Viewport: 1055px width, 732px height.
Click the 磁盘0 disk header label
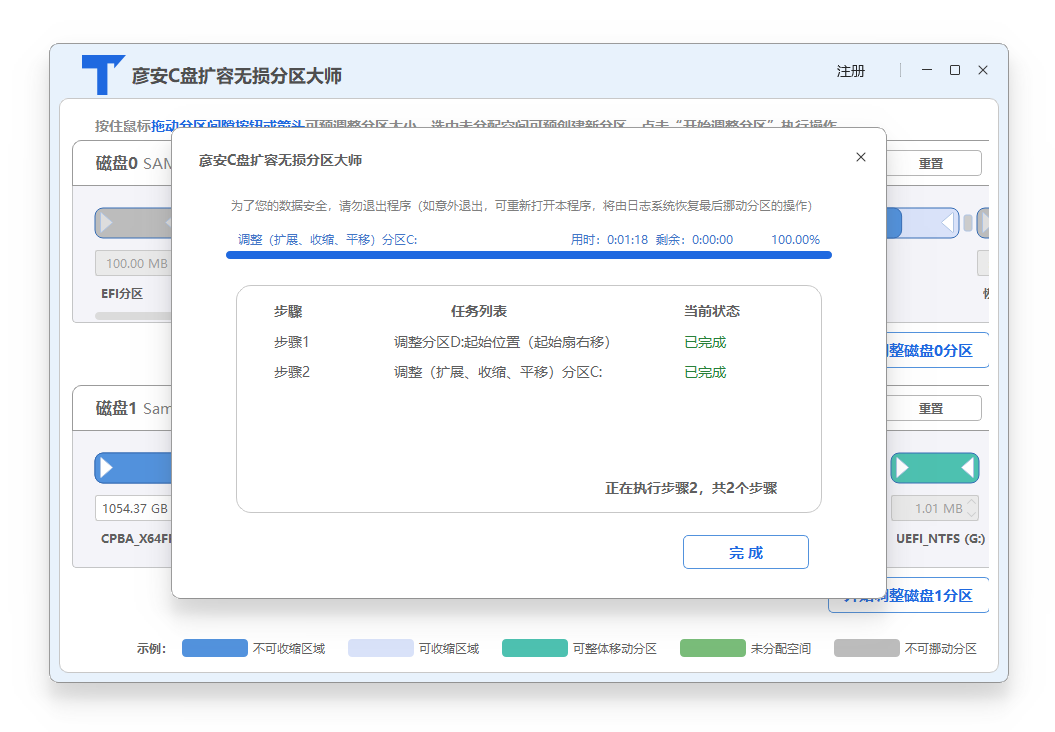tap(116, 163)
